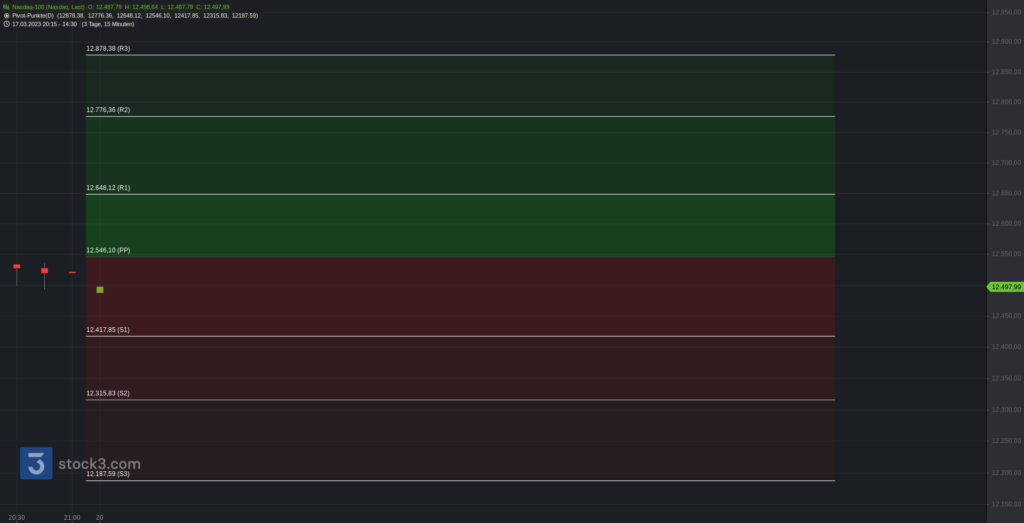Click the 21:00 marker on time axis

(72, 518)
